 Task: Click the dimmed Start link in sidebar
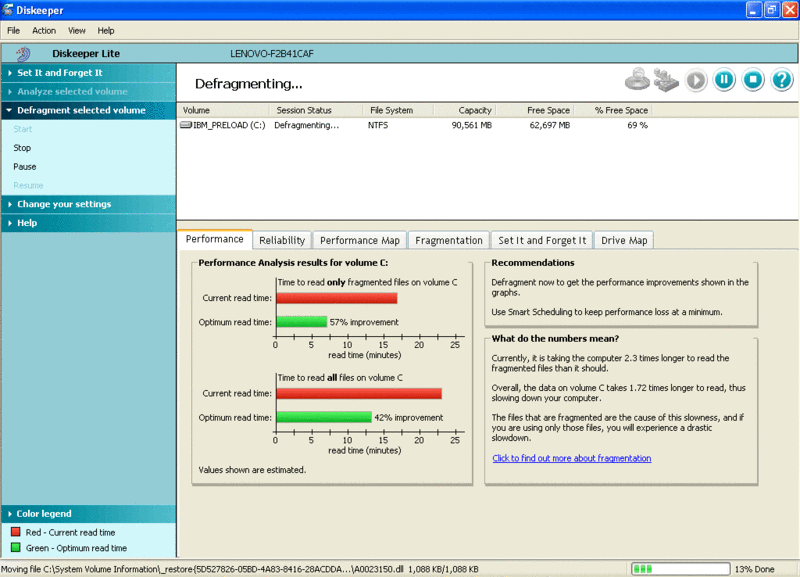[22, 129]
